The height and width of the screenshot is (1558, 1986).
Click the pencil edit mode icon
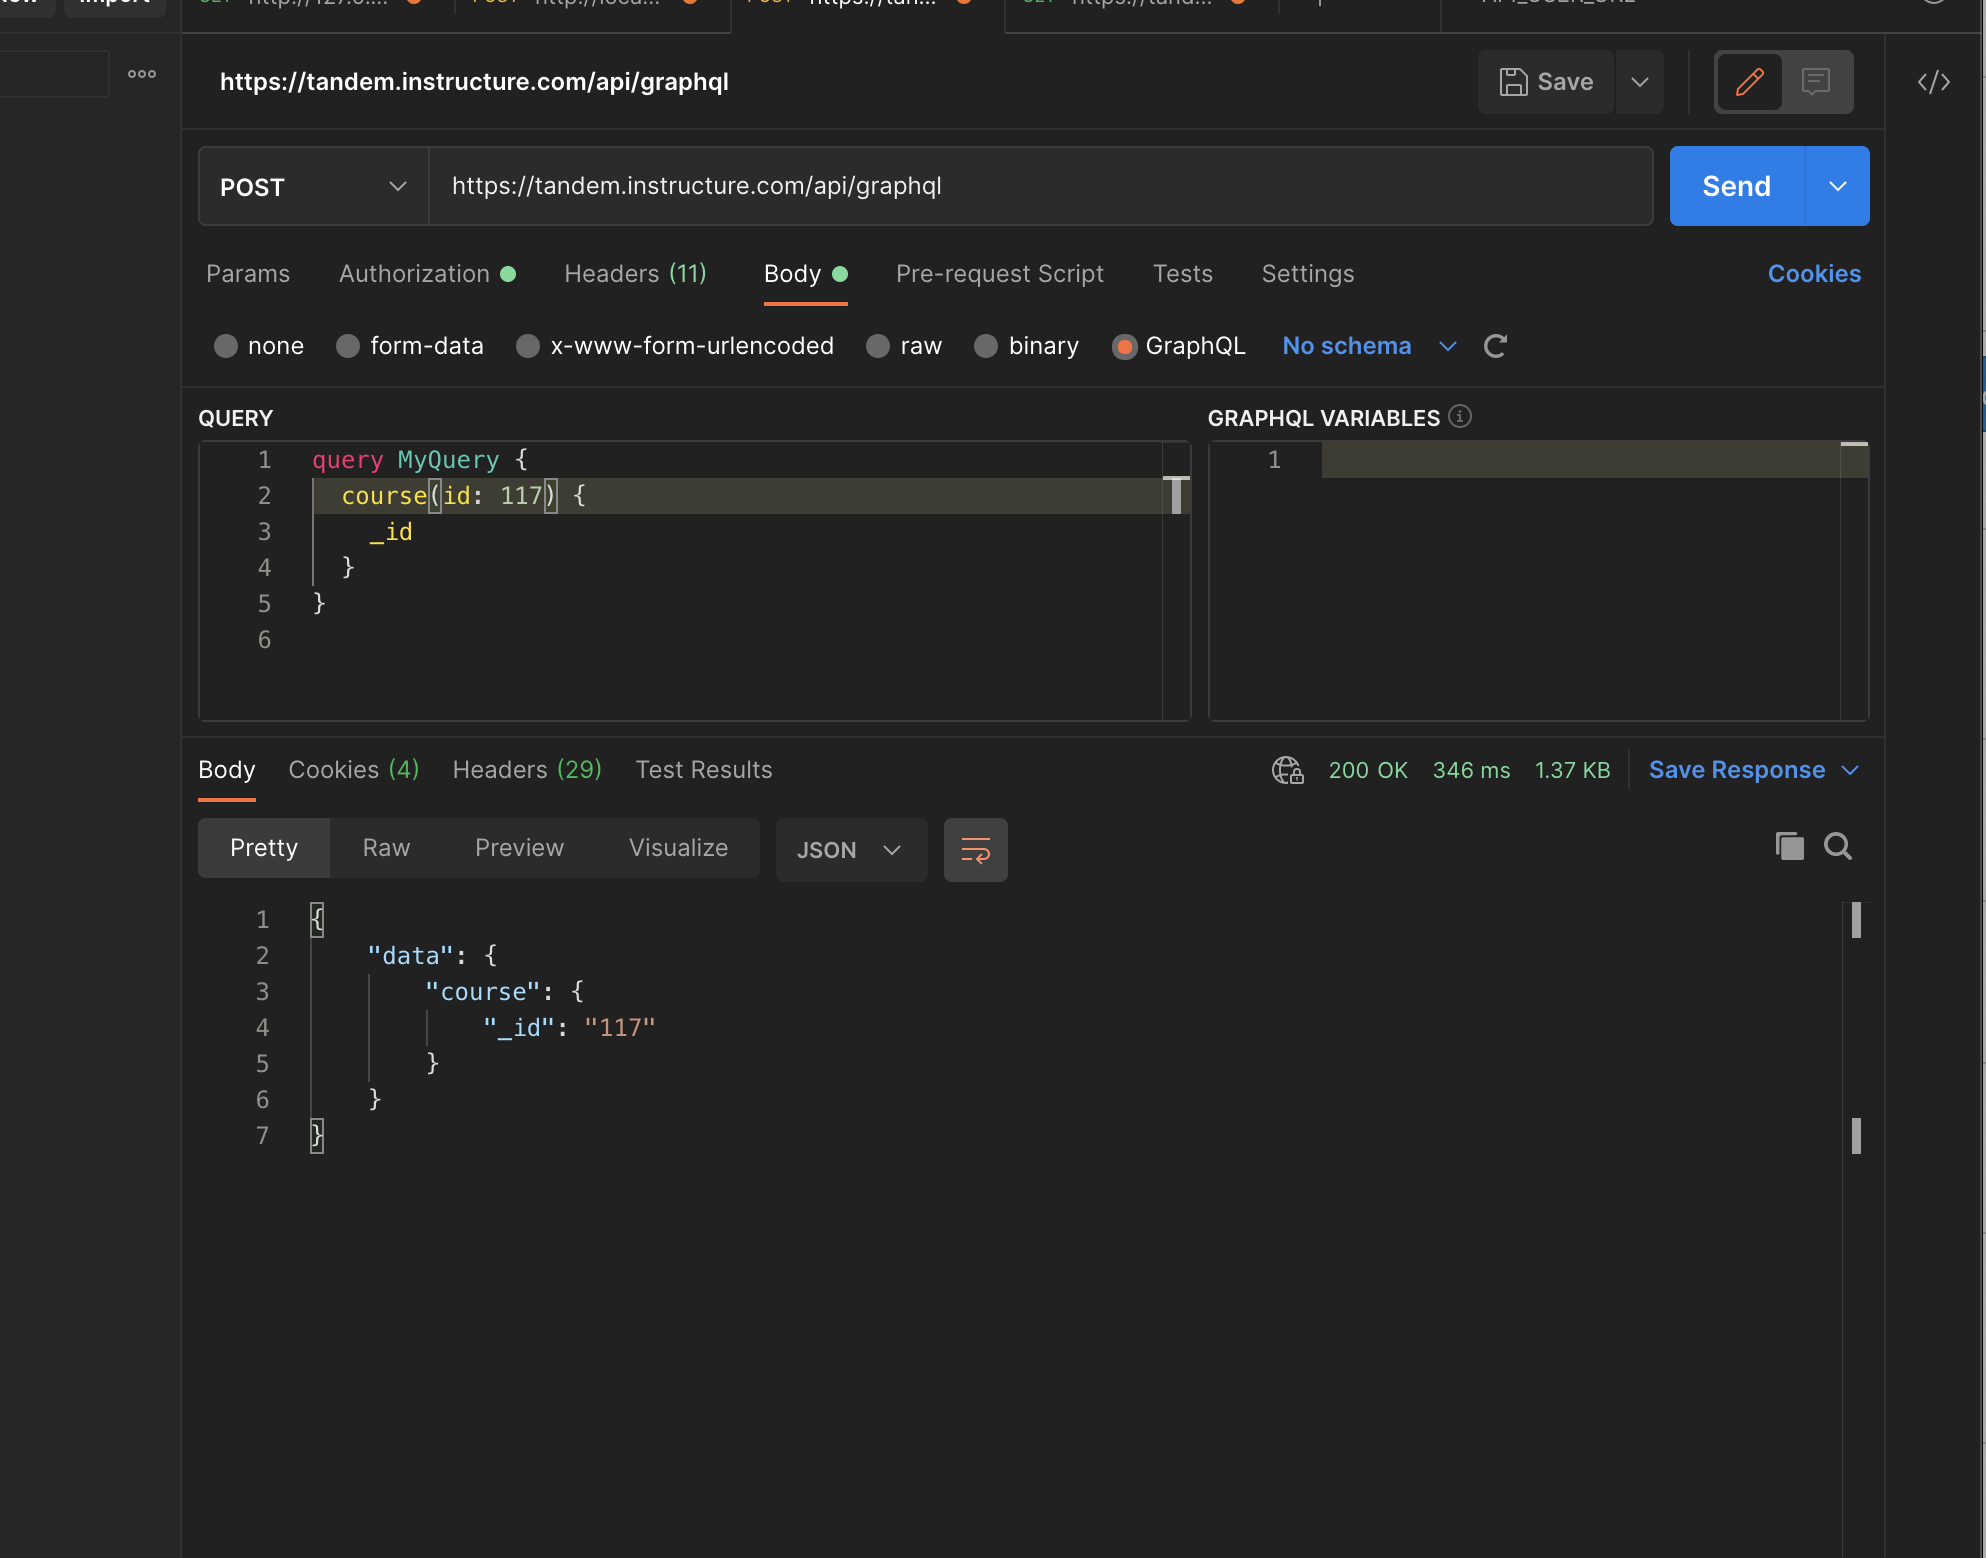[1749, 82]
